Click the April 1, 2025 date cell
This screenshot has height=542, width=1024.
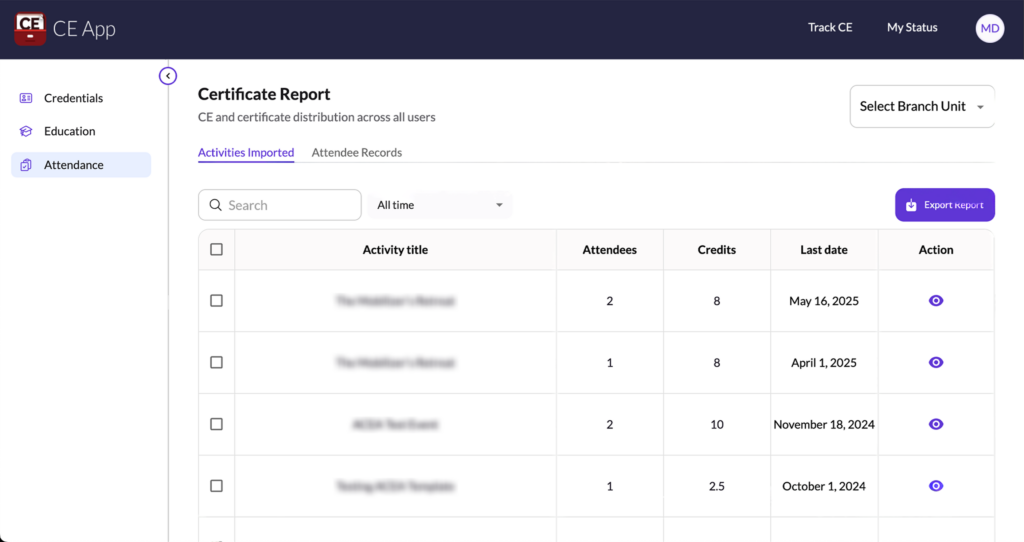(x=824, y=363)
